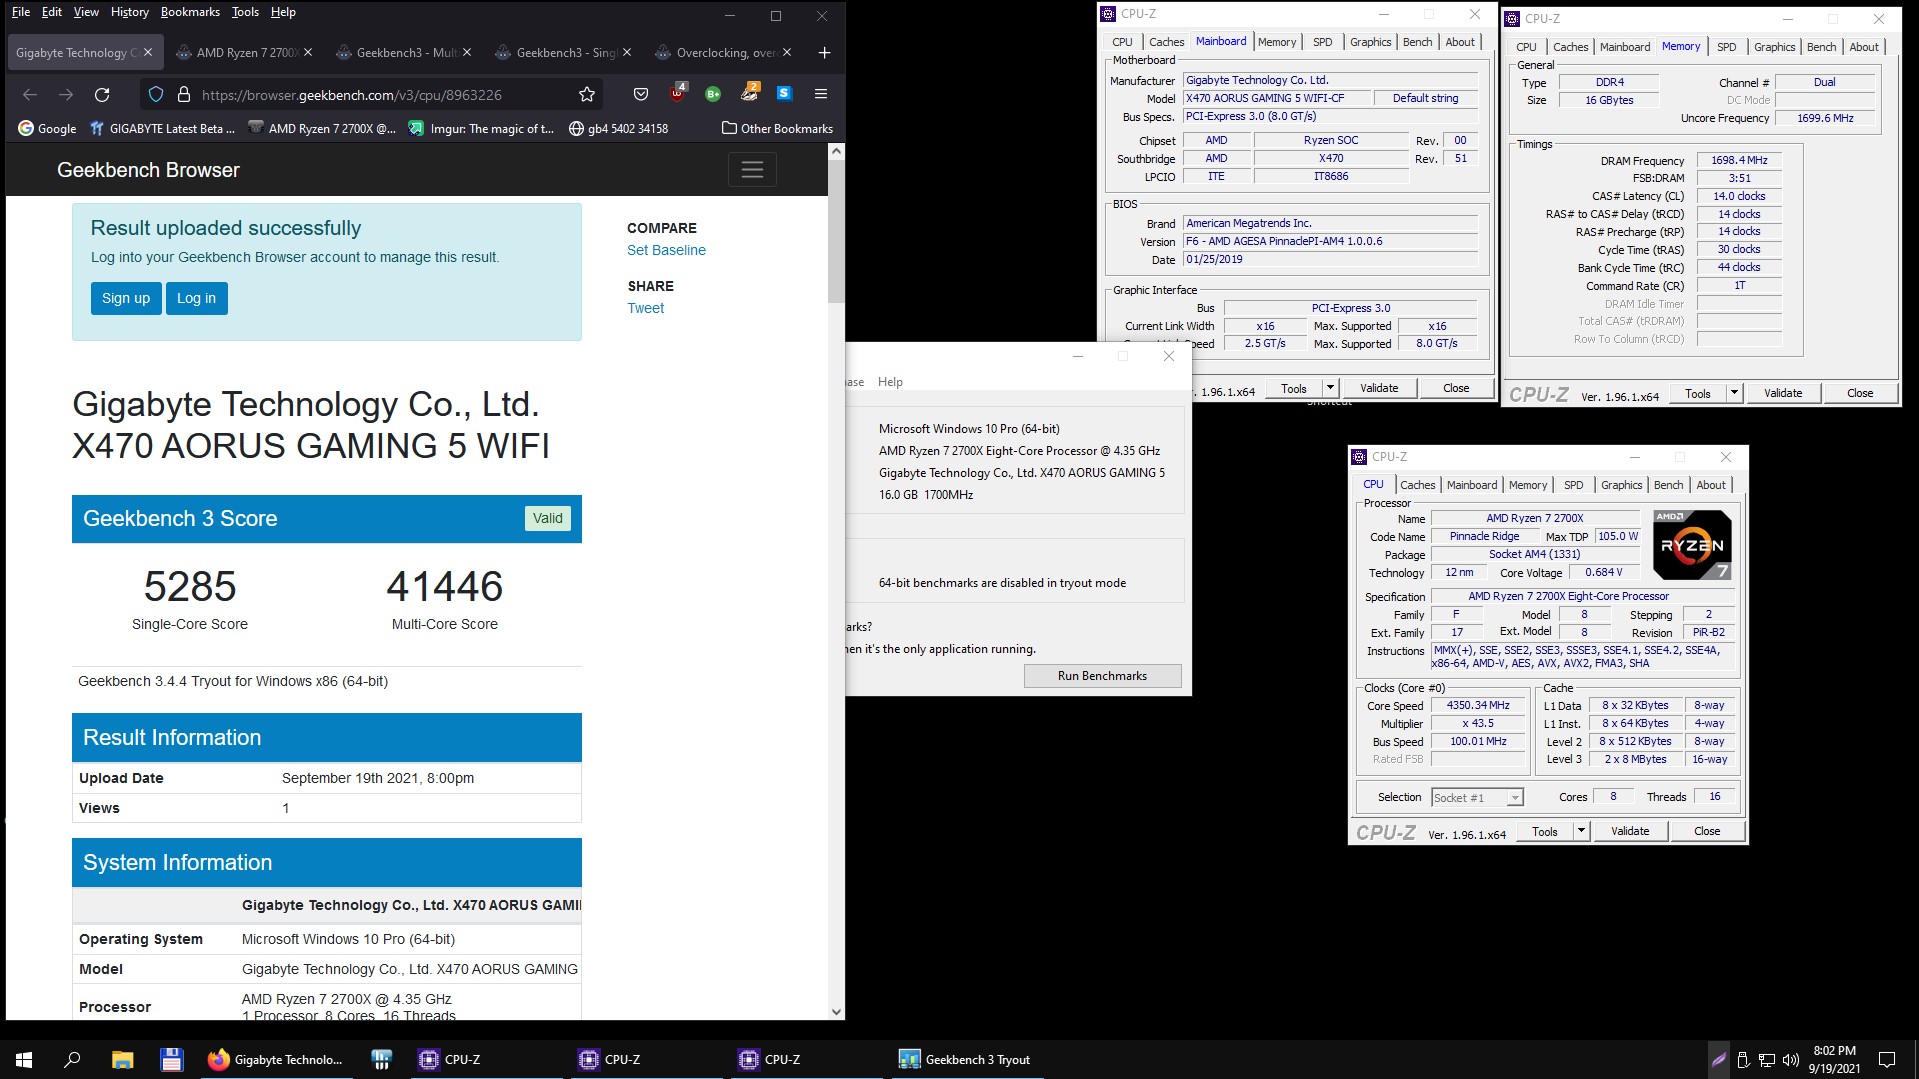
Task: Select Caches tab in bottom CPU-Z window
Action: pyautogui.click(x=1417, y=485)
